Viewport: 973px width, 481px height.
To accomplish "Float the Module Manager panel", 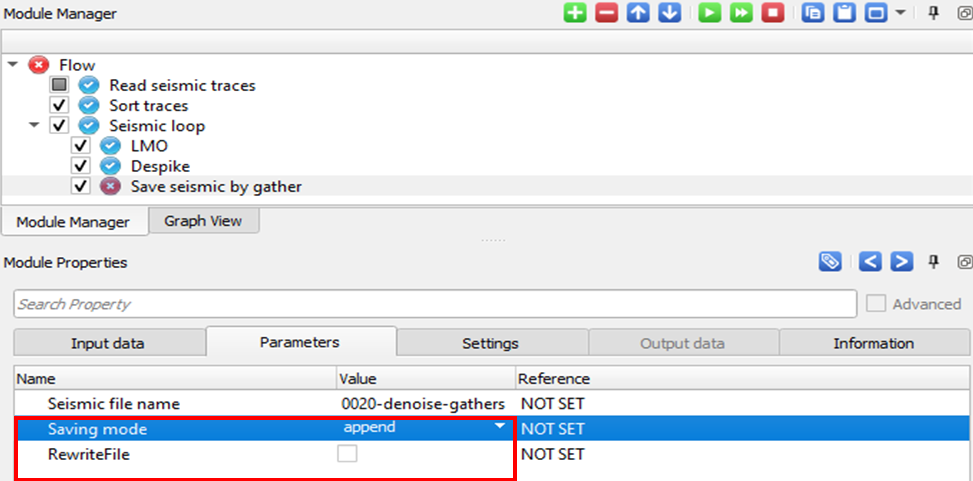I will pos(966,13).
